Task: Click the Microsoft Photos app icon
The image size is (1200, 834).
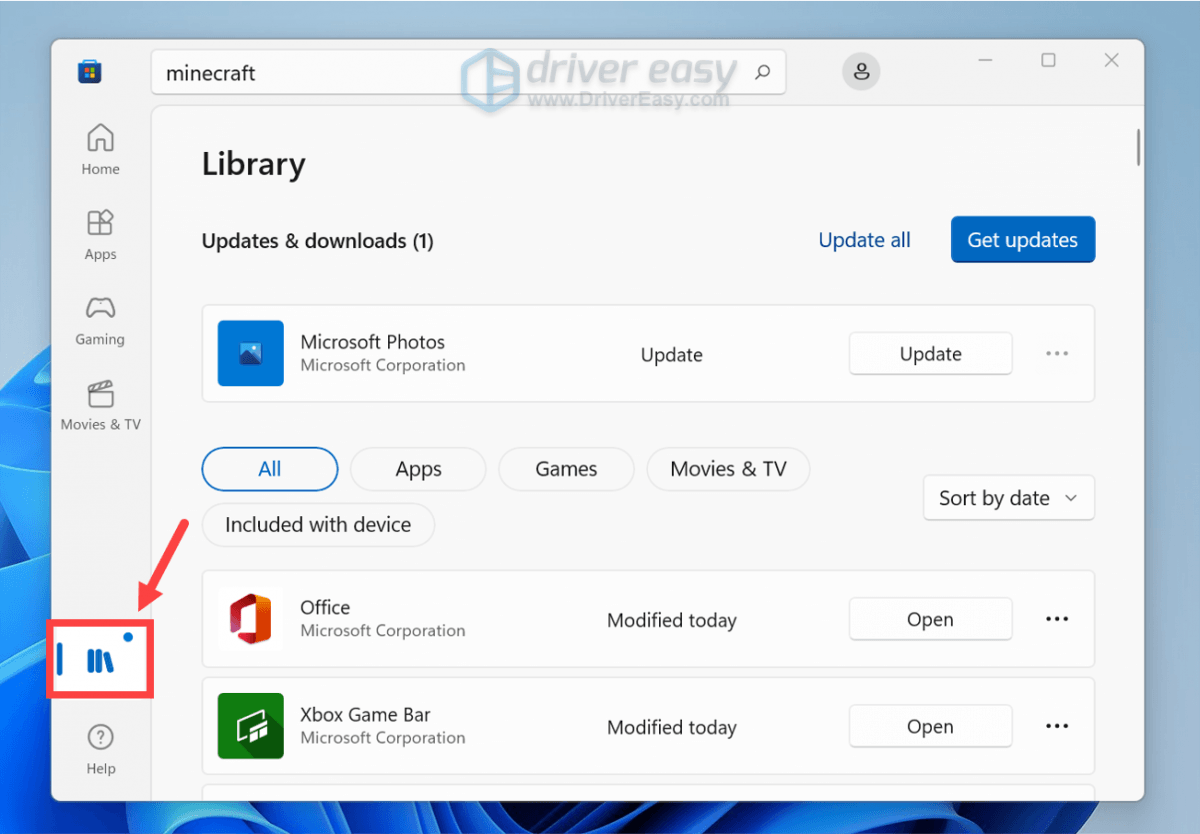Action: (x=250, y=353)
